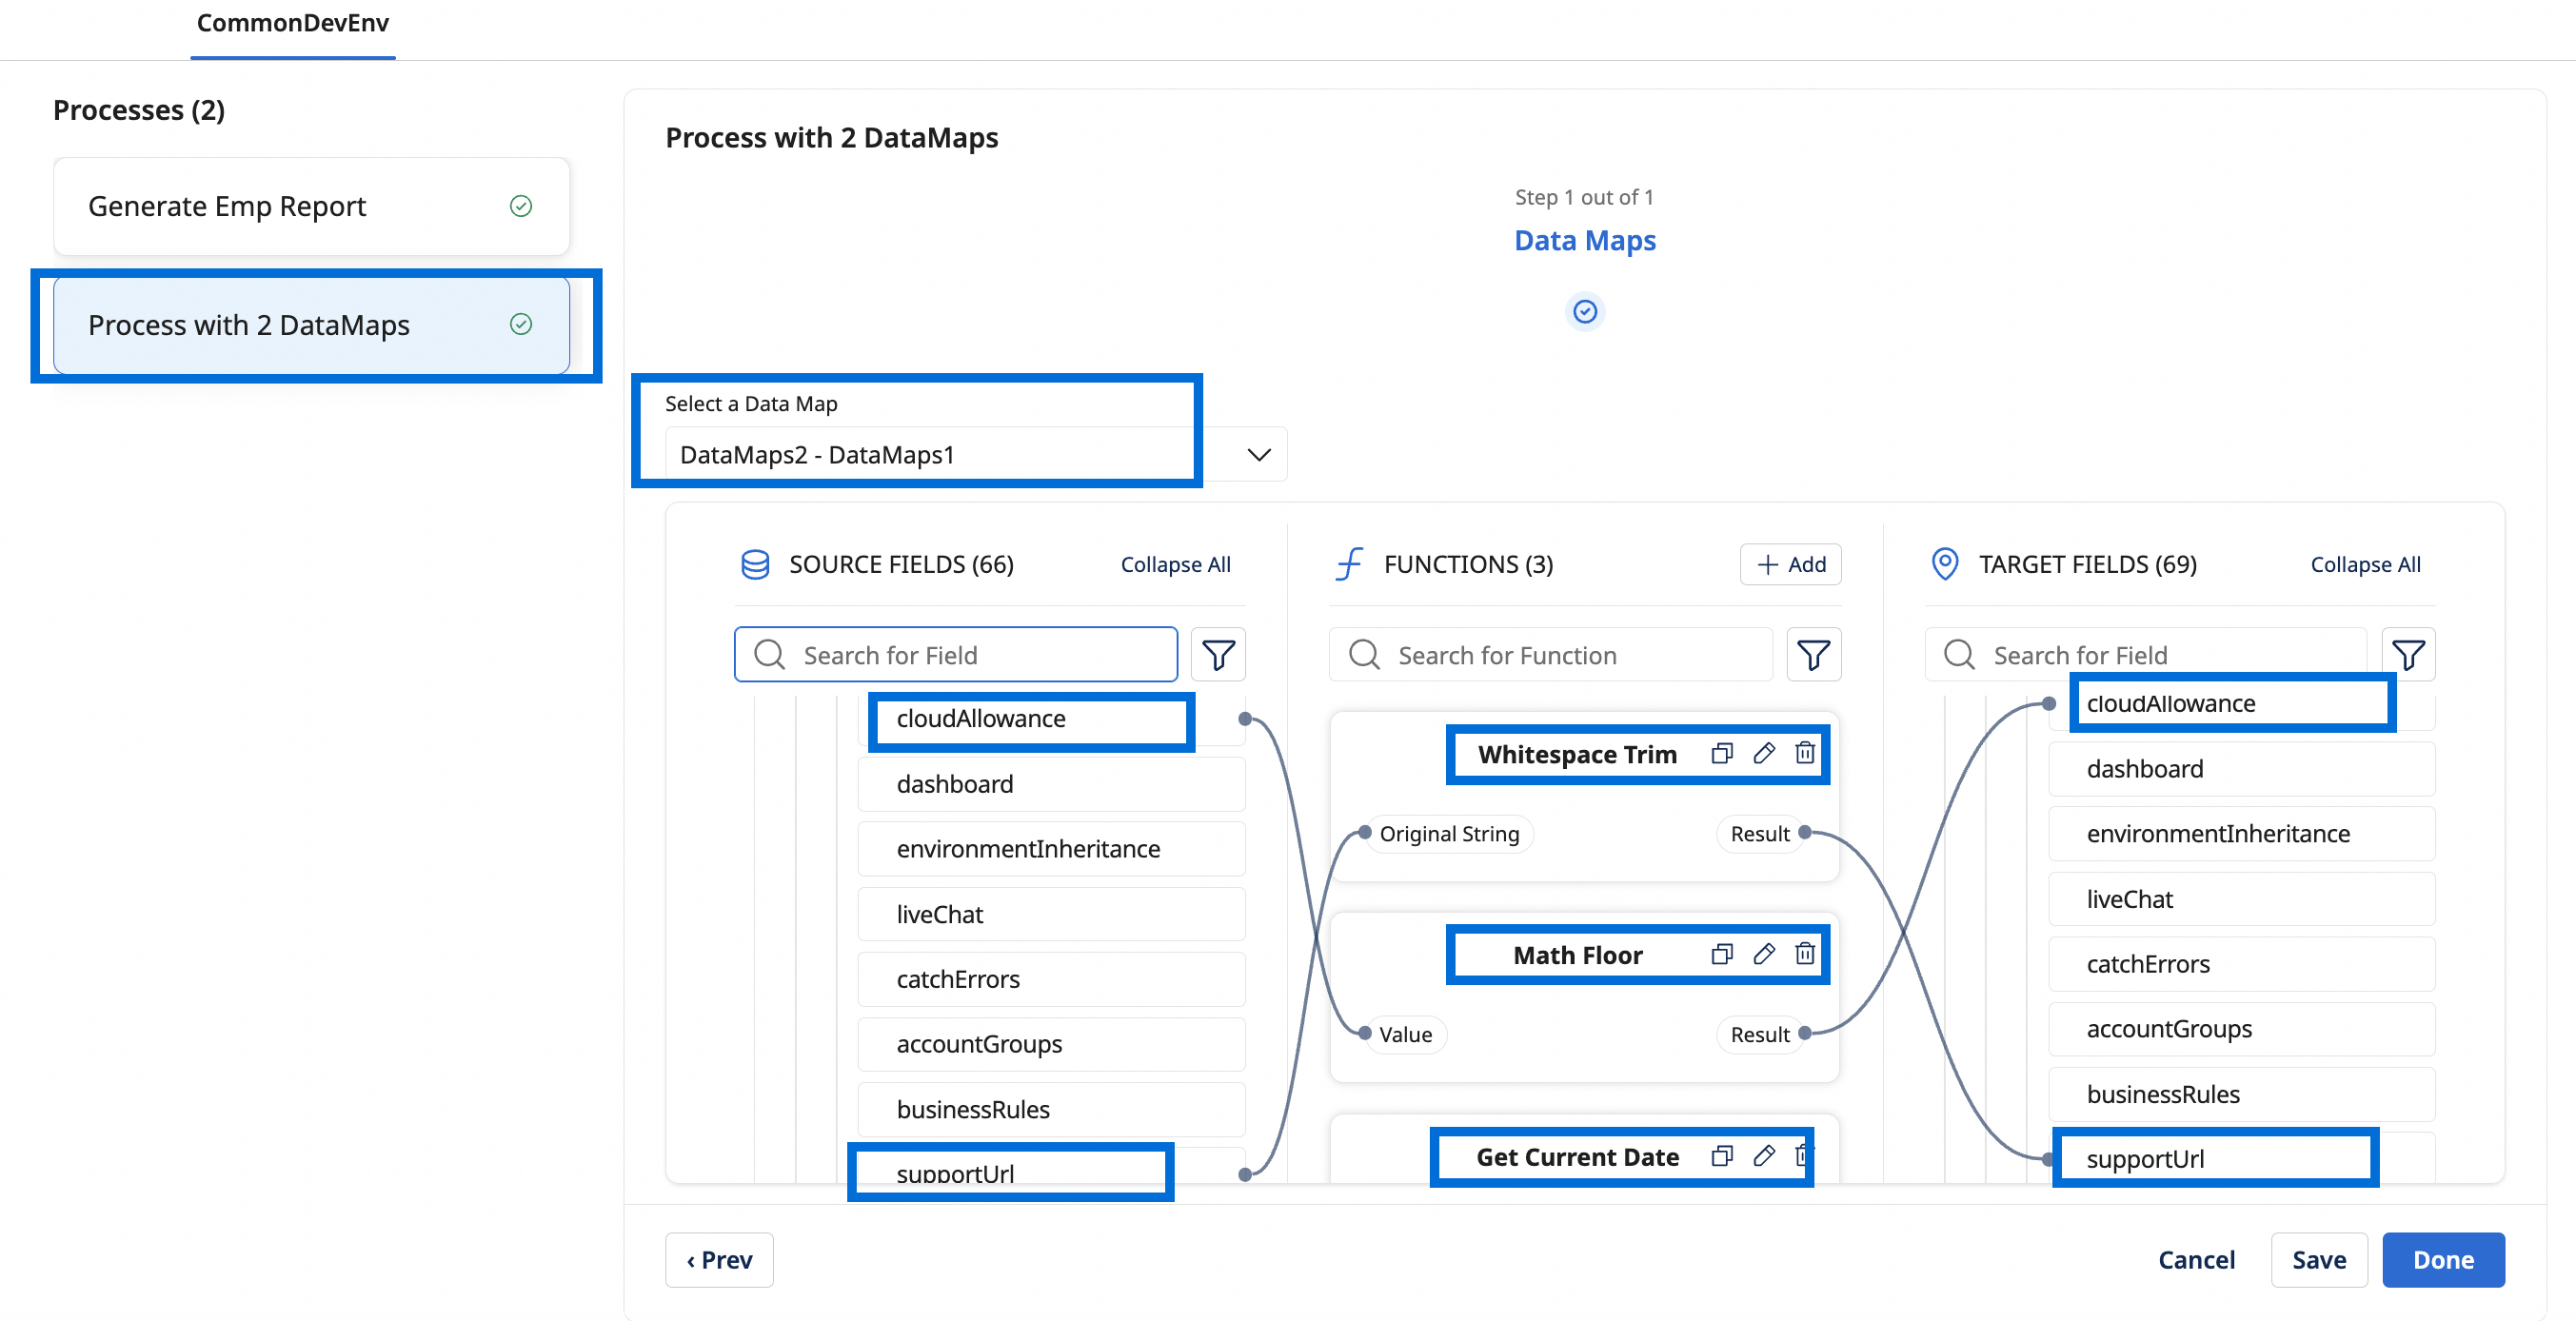
Task: Open Select a Data Map dropdown
Action: coord(975,454)
